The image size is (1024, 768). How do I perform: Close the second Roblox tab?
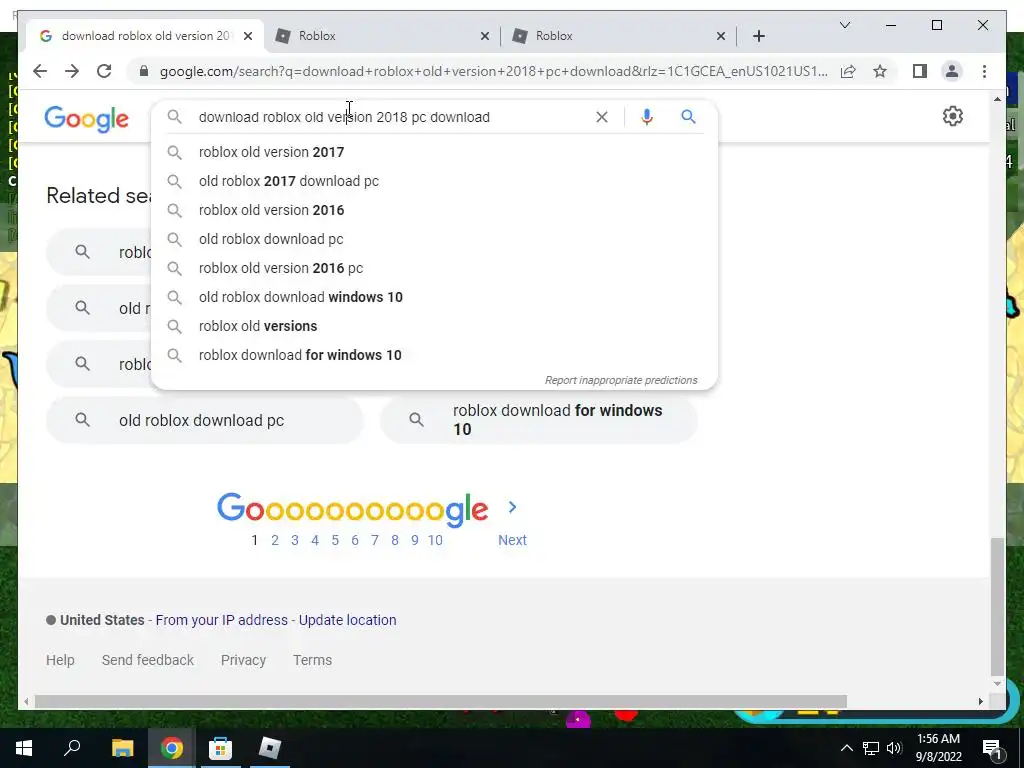pyautogui.click(x=721, y=36)
